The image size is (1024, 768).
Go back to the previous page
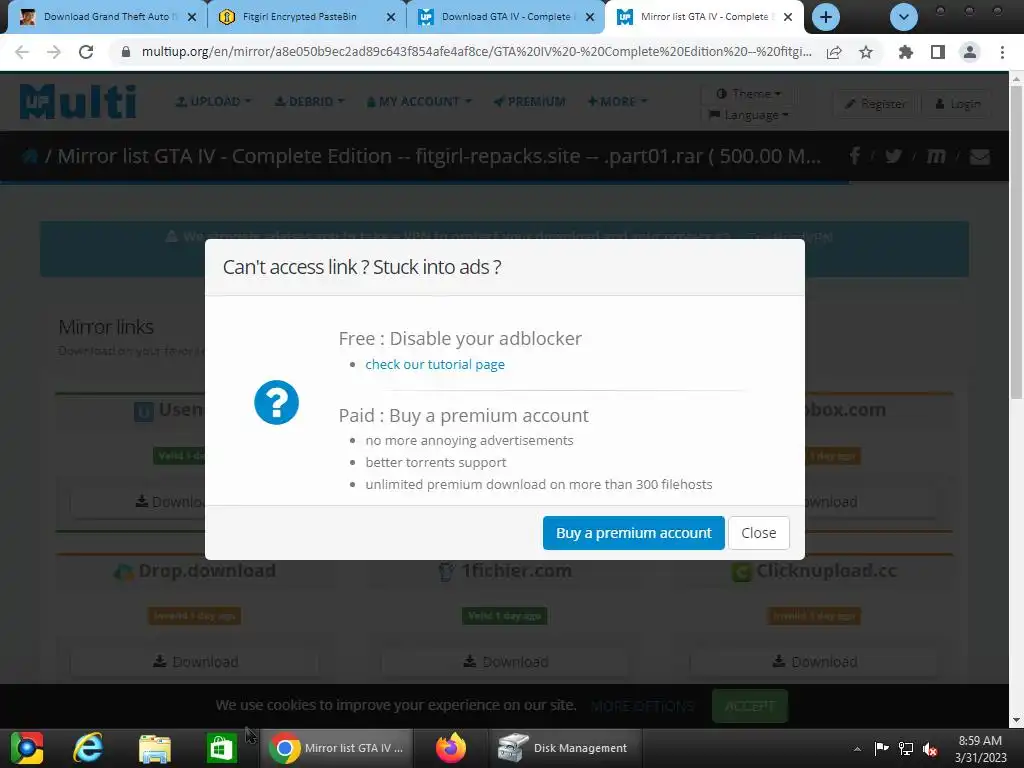pos(22,52)
